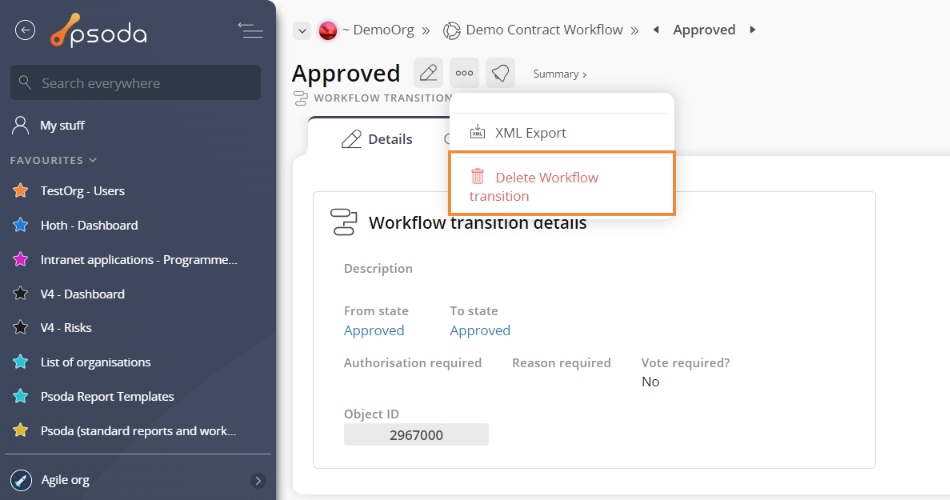Open the From state Approved link
This screenshot has width=950, height=500.
coord(374,330)
